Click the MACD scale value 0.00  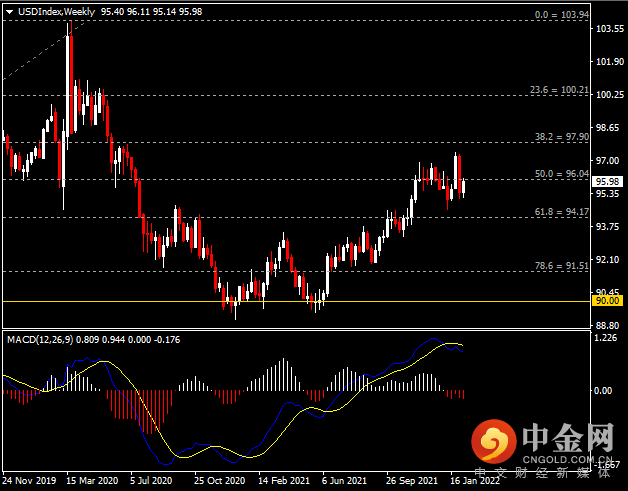(x=602, y=390)
